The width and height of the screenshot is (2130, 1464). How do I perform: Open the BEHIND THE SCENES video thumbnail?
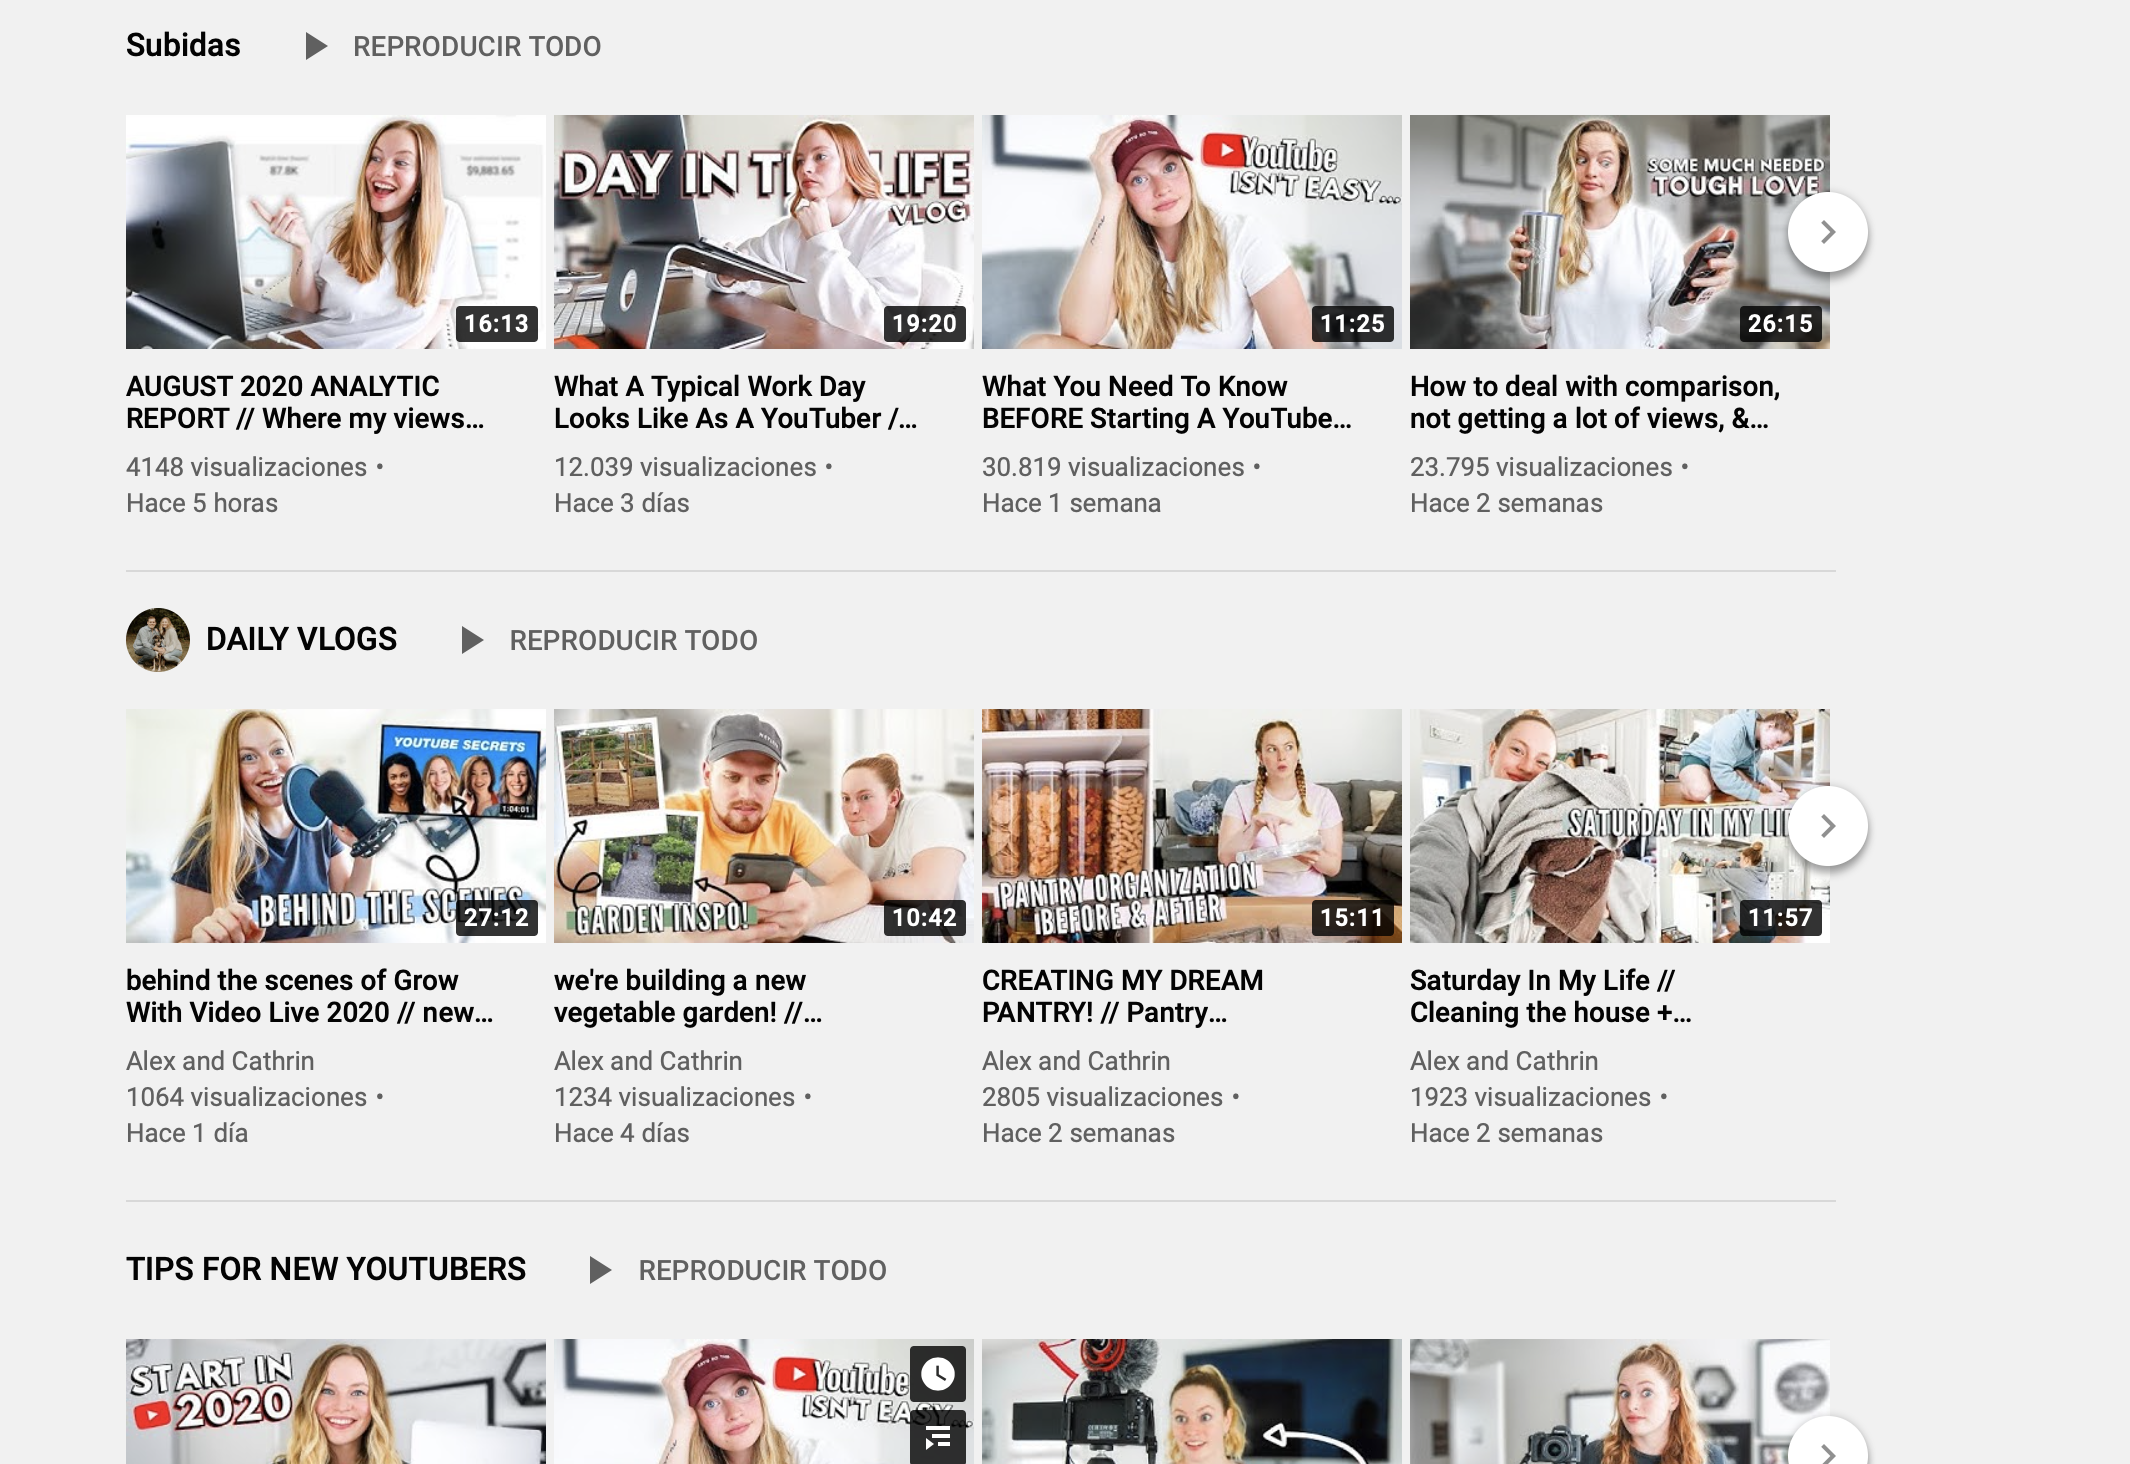(336, 826)
